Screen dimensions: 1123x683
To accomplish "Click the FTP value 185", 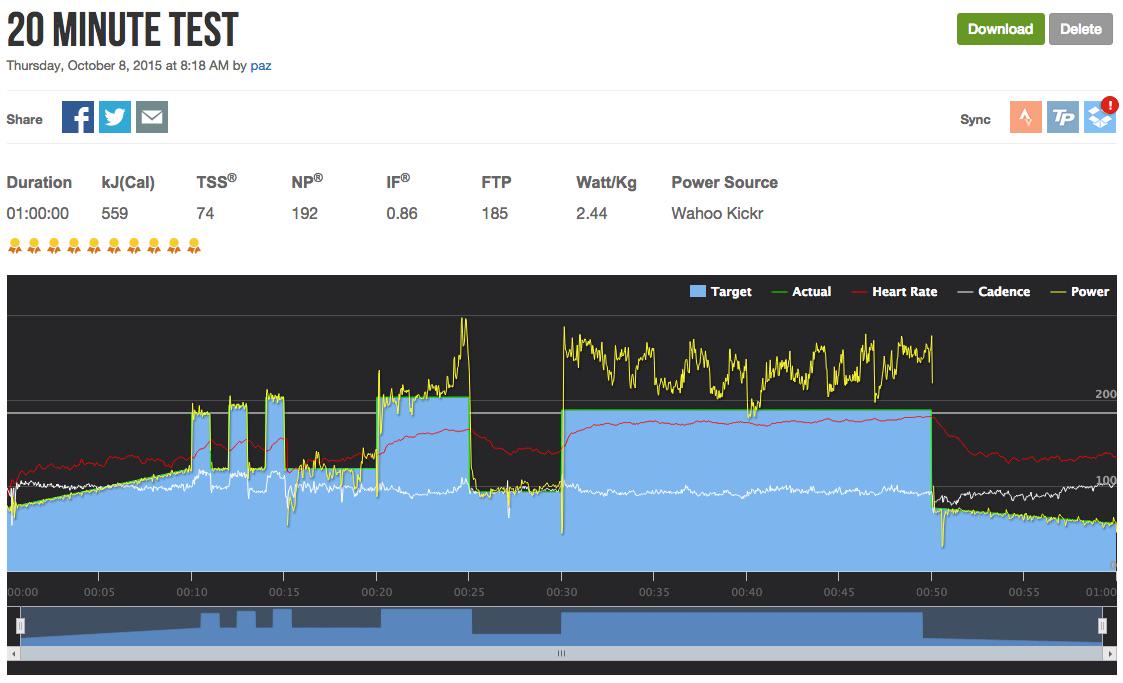I will coord(495,213).
